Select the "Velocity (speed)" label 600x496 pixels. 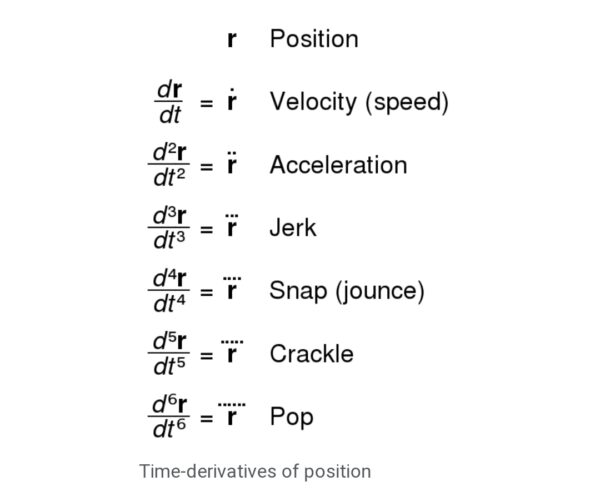tap(358, 102)
